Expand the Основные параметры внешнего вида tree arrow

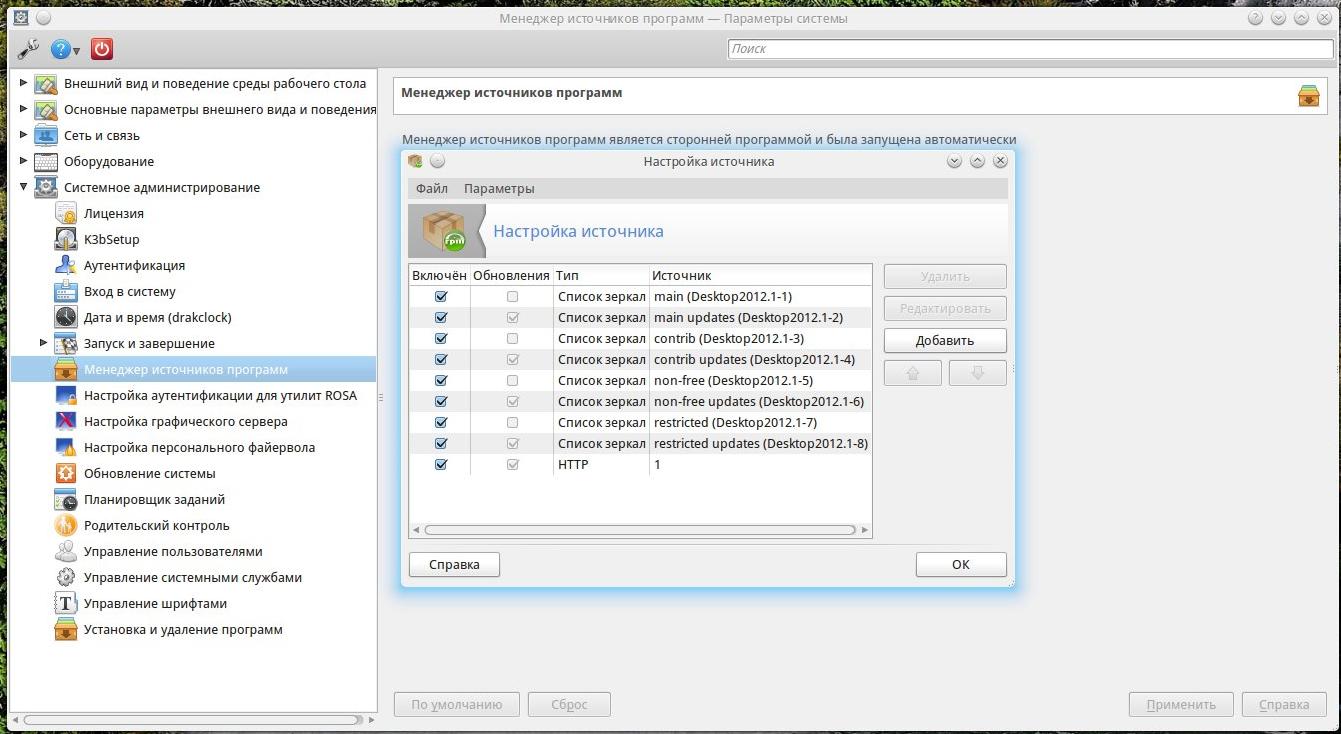pos(24,109)
